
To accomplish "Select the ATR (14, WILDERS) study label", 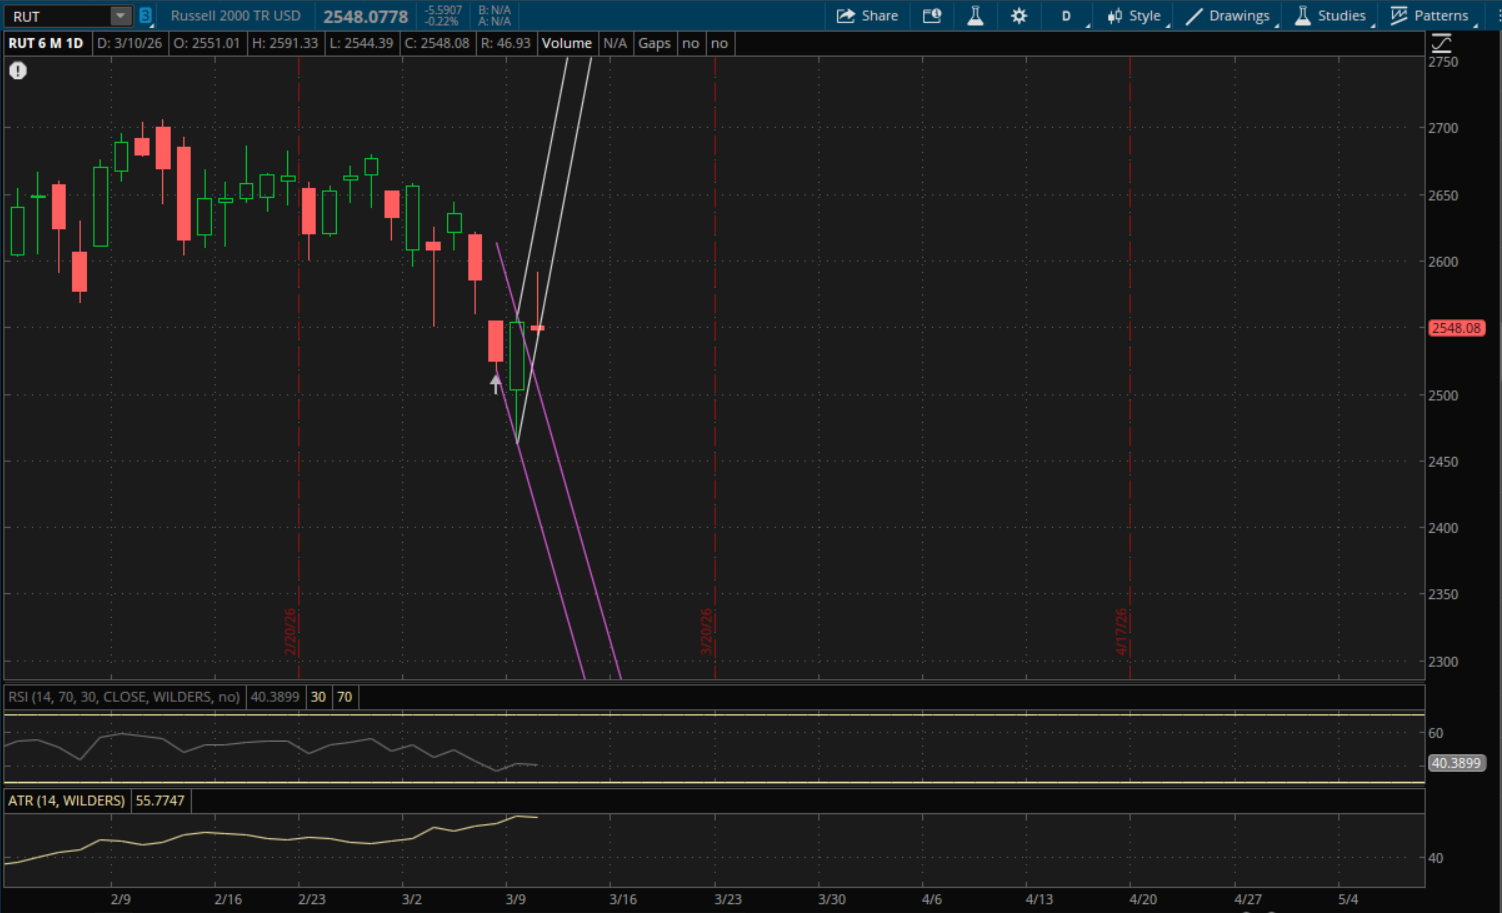I will [x=67, y=801].
